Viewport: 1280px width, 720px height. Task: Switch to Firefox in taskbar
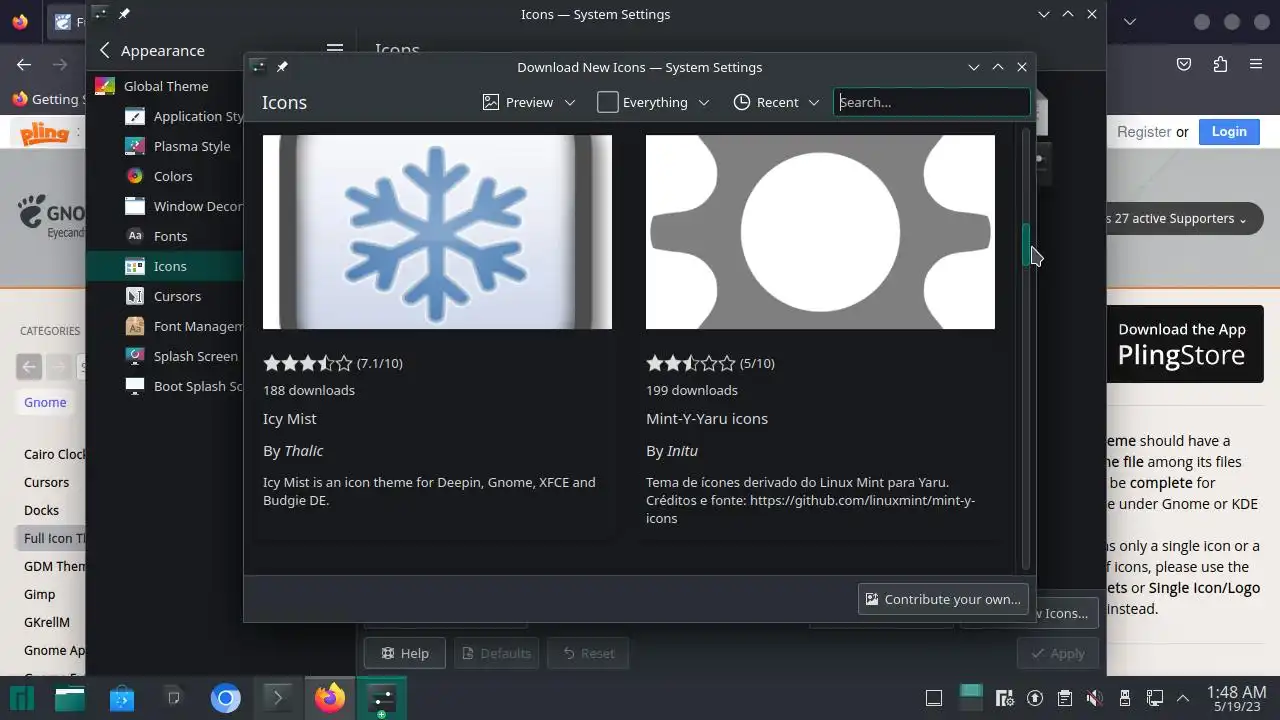tap(329, 697)
